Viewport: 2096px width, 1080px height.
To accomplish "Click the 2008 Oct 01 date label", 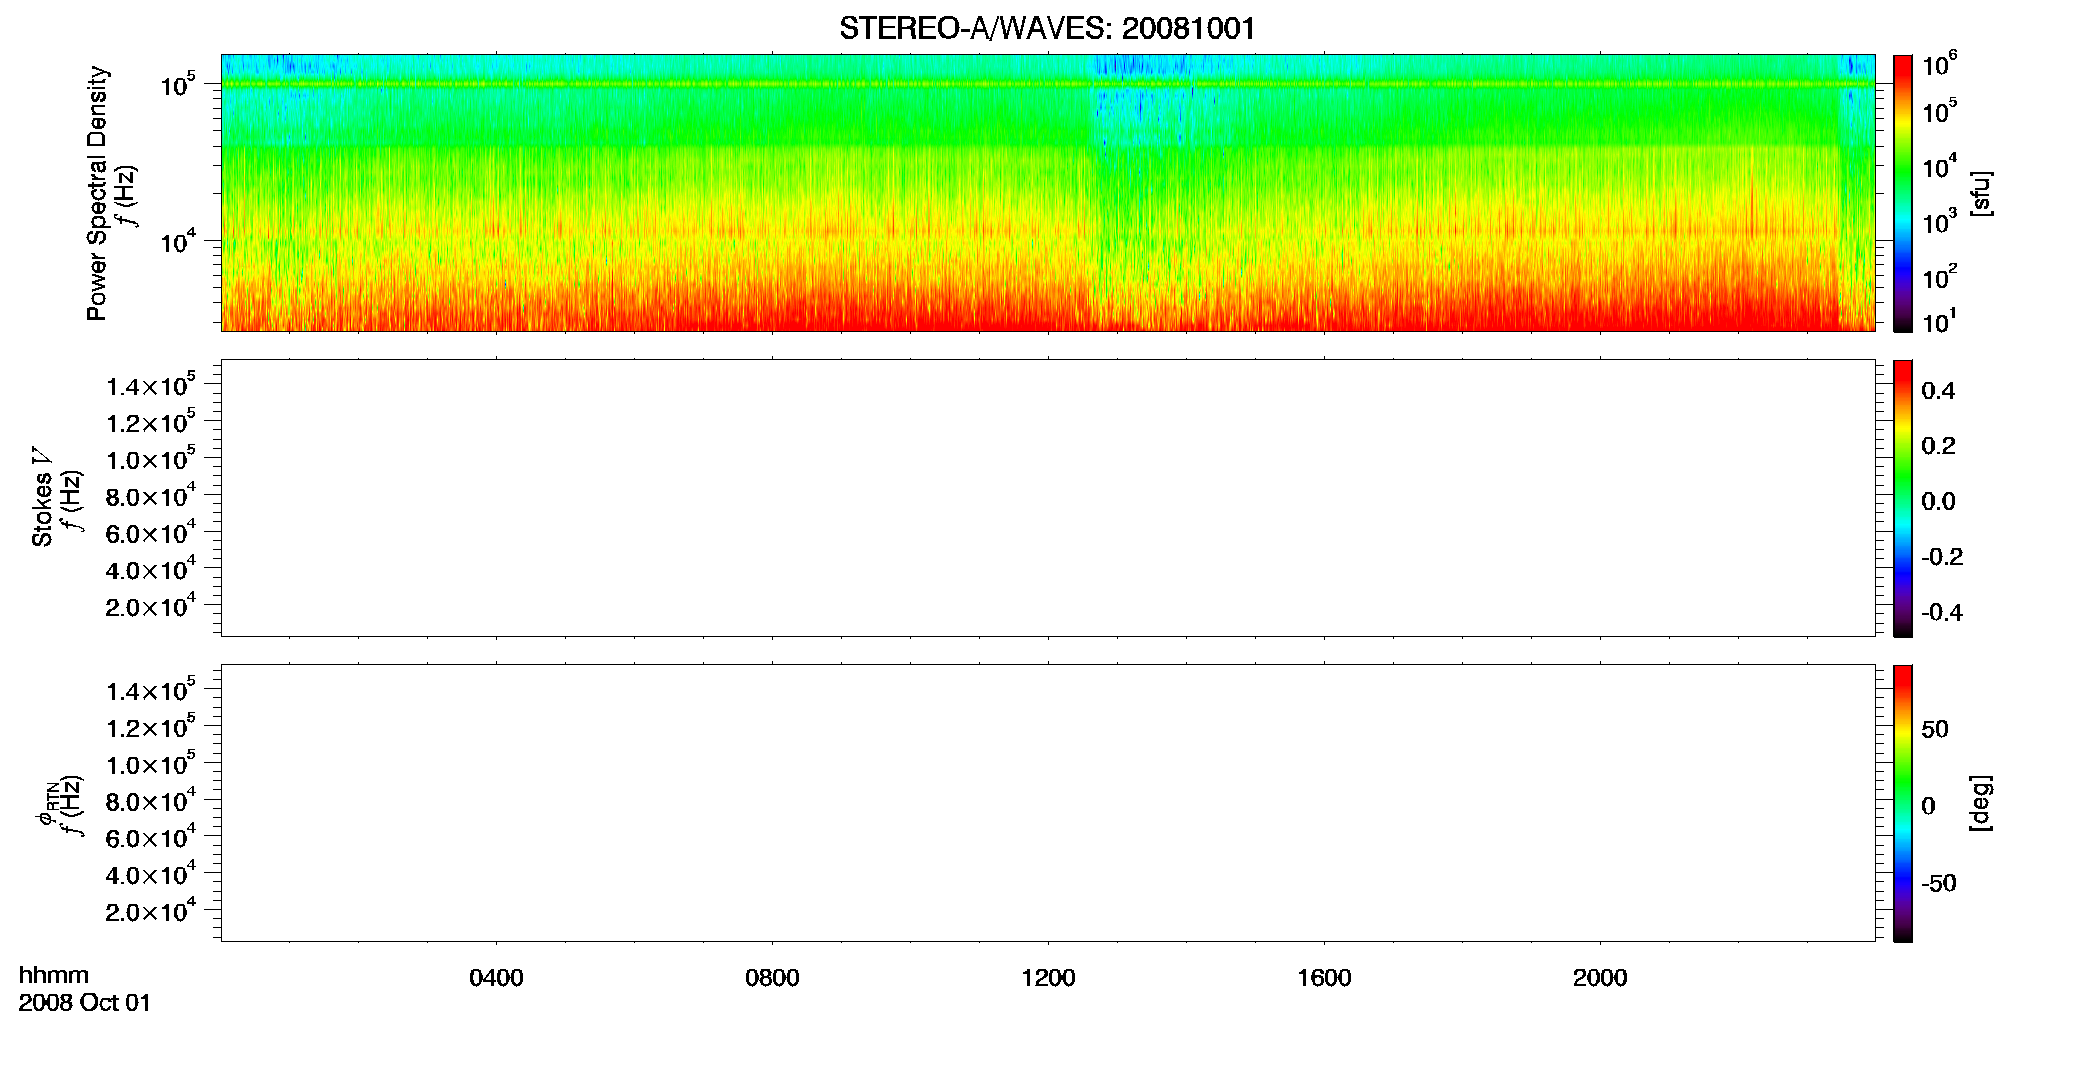I will pos(85,1003).
